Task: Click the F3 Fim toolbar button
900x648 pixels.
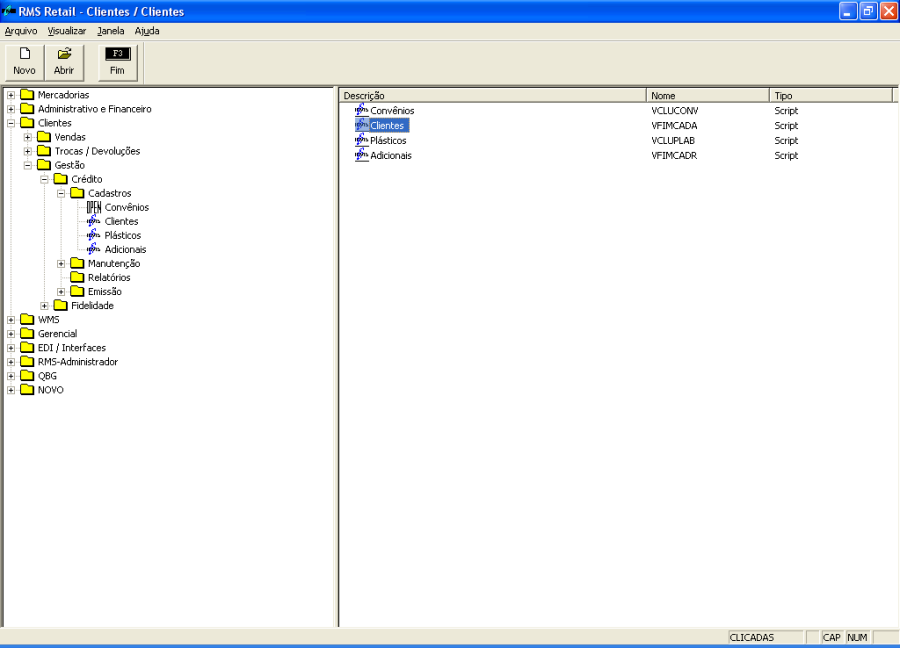Action: click(117, 62)
